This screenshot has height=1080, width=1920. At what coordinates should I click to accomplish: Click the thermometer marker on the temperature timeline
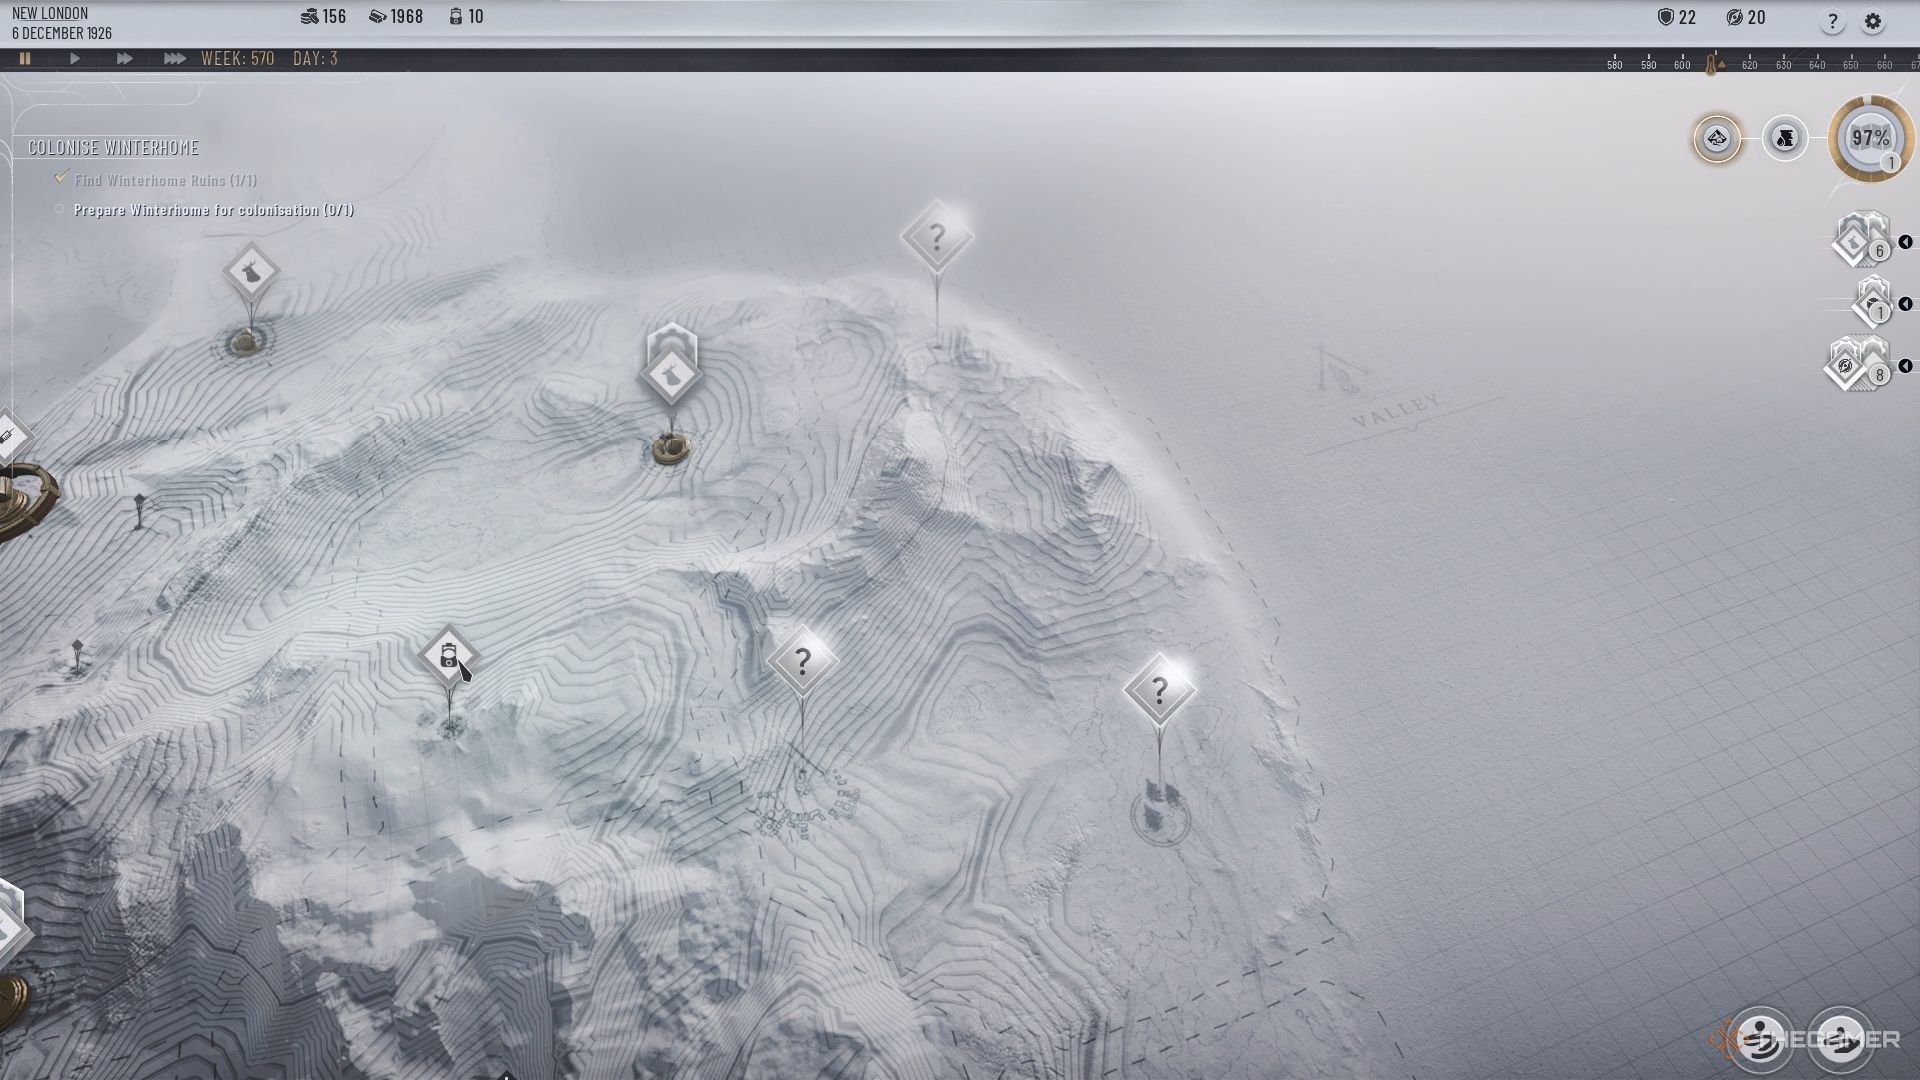[1712, 64]
